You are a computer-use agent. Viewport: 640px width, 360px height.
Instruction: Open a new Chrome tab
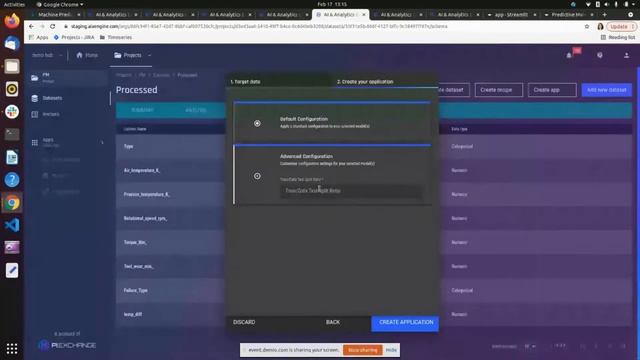click(604, 15)
